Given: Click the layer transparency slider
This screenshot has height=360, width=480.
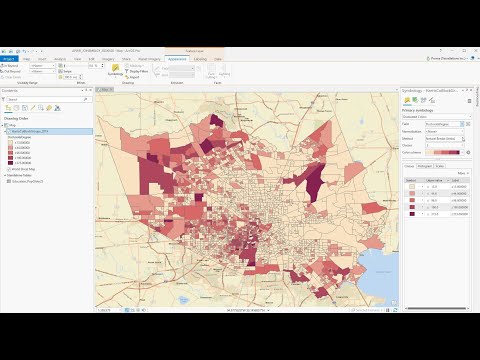Looking at the screenshot, I should 76,66.
